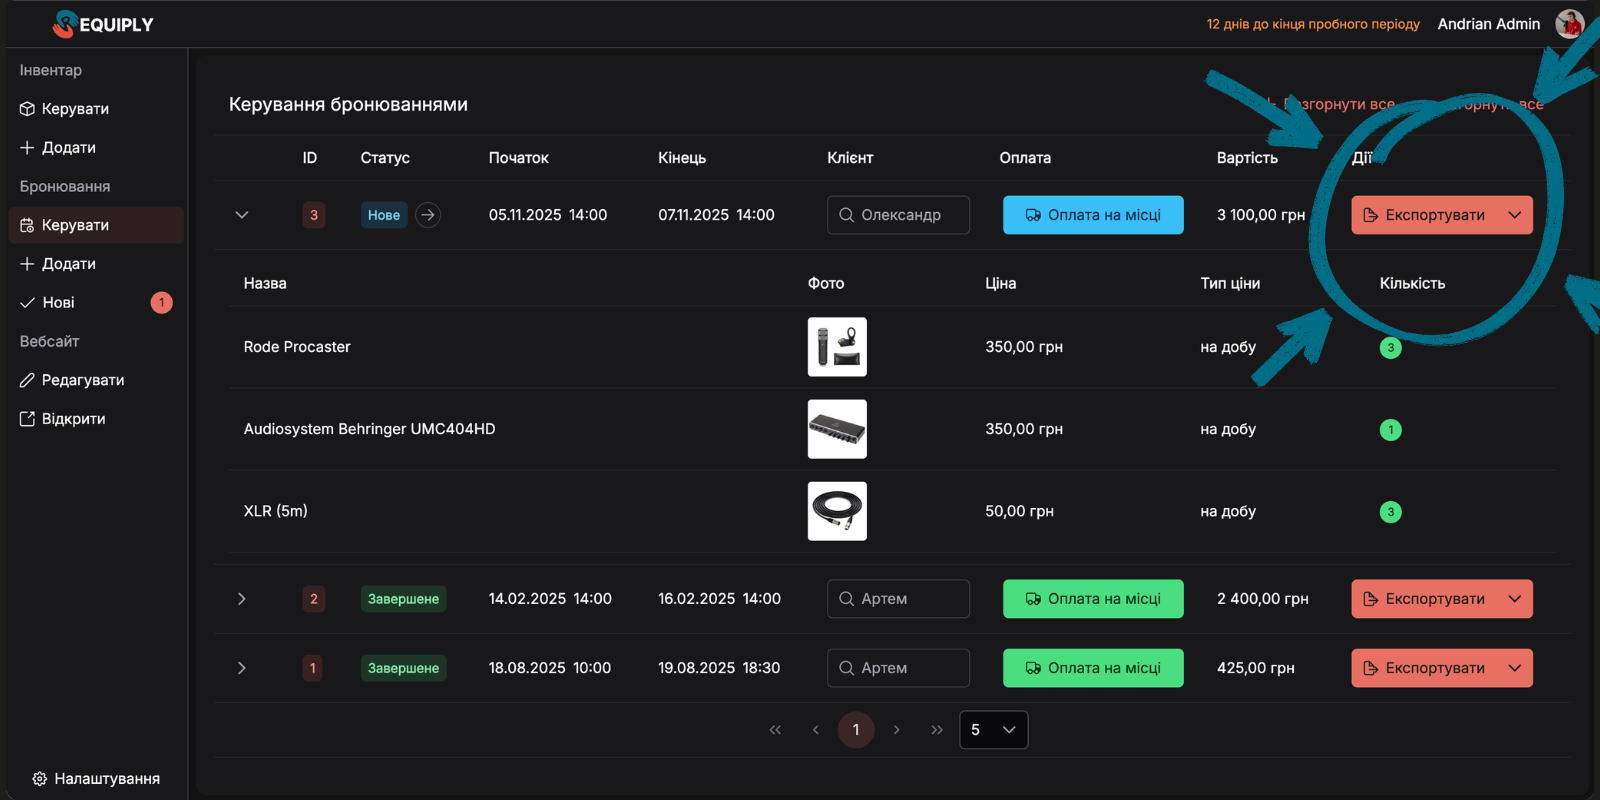This screenshot has height=800, width=1600.
Task: Go to first page of pagination
Action: pos(775,730)
